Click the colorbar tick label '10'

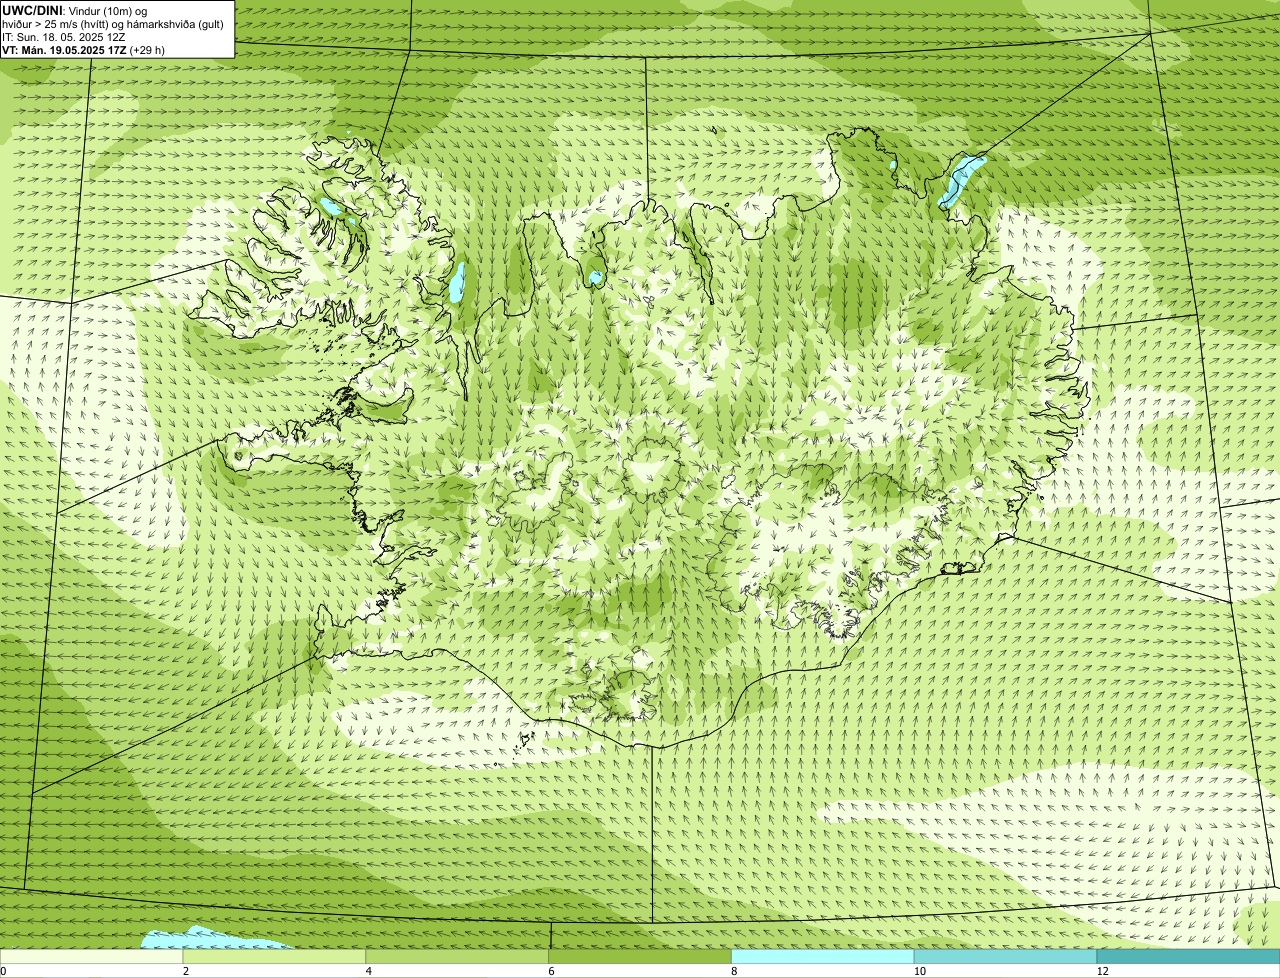tap(919, 971)
